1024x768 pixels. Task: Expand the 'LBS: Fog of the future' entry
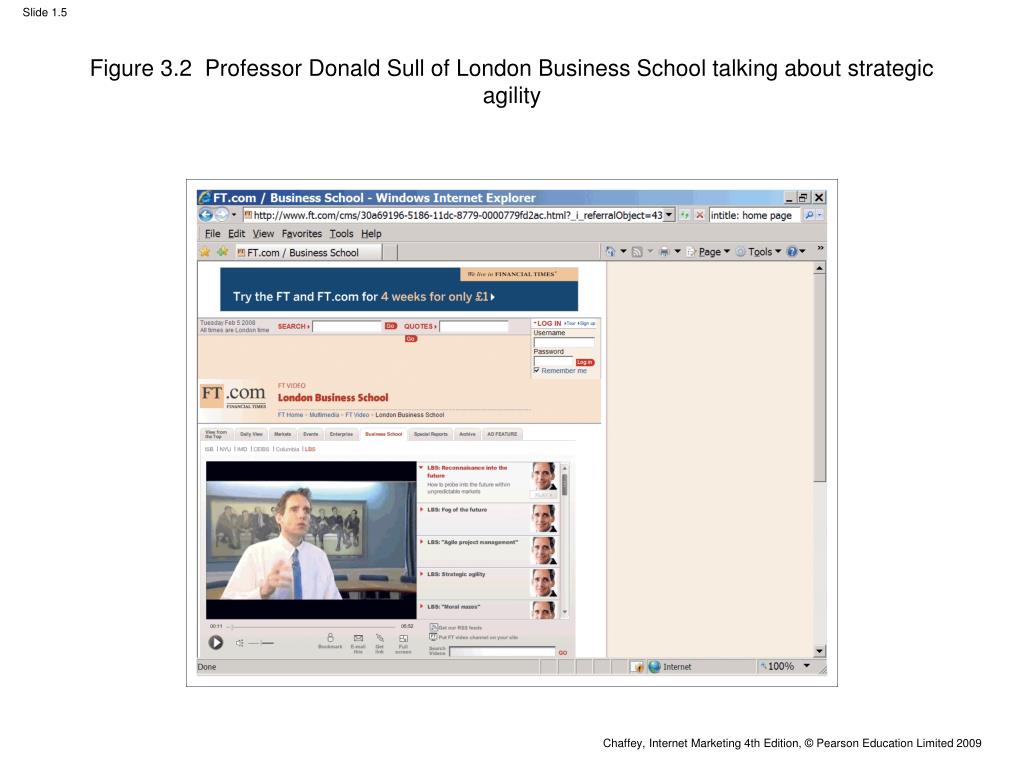click(421, 509)
